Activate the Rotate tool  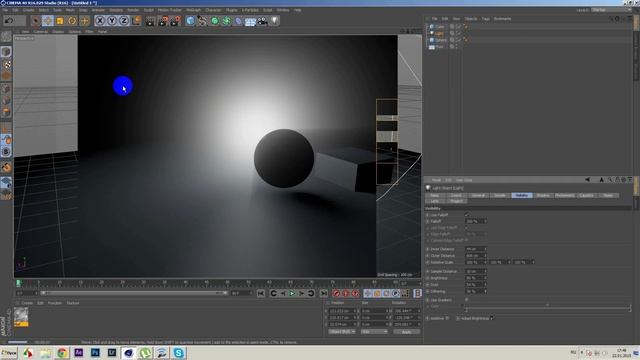(72, 21)
